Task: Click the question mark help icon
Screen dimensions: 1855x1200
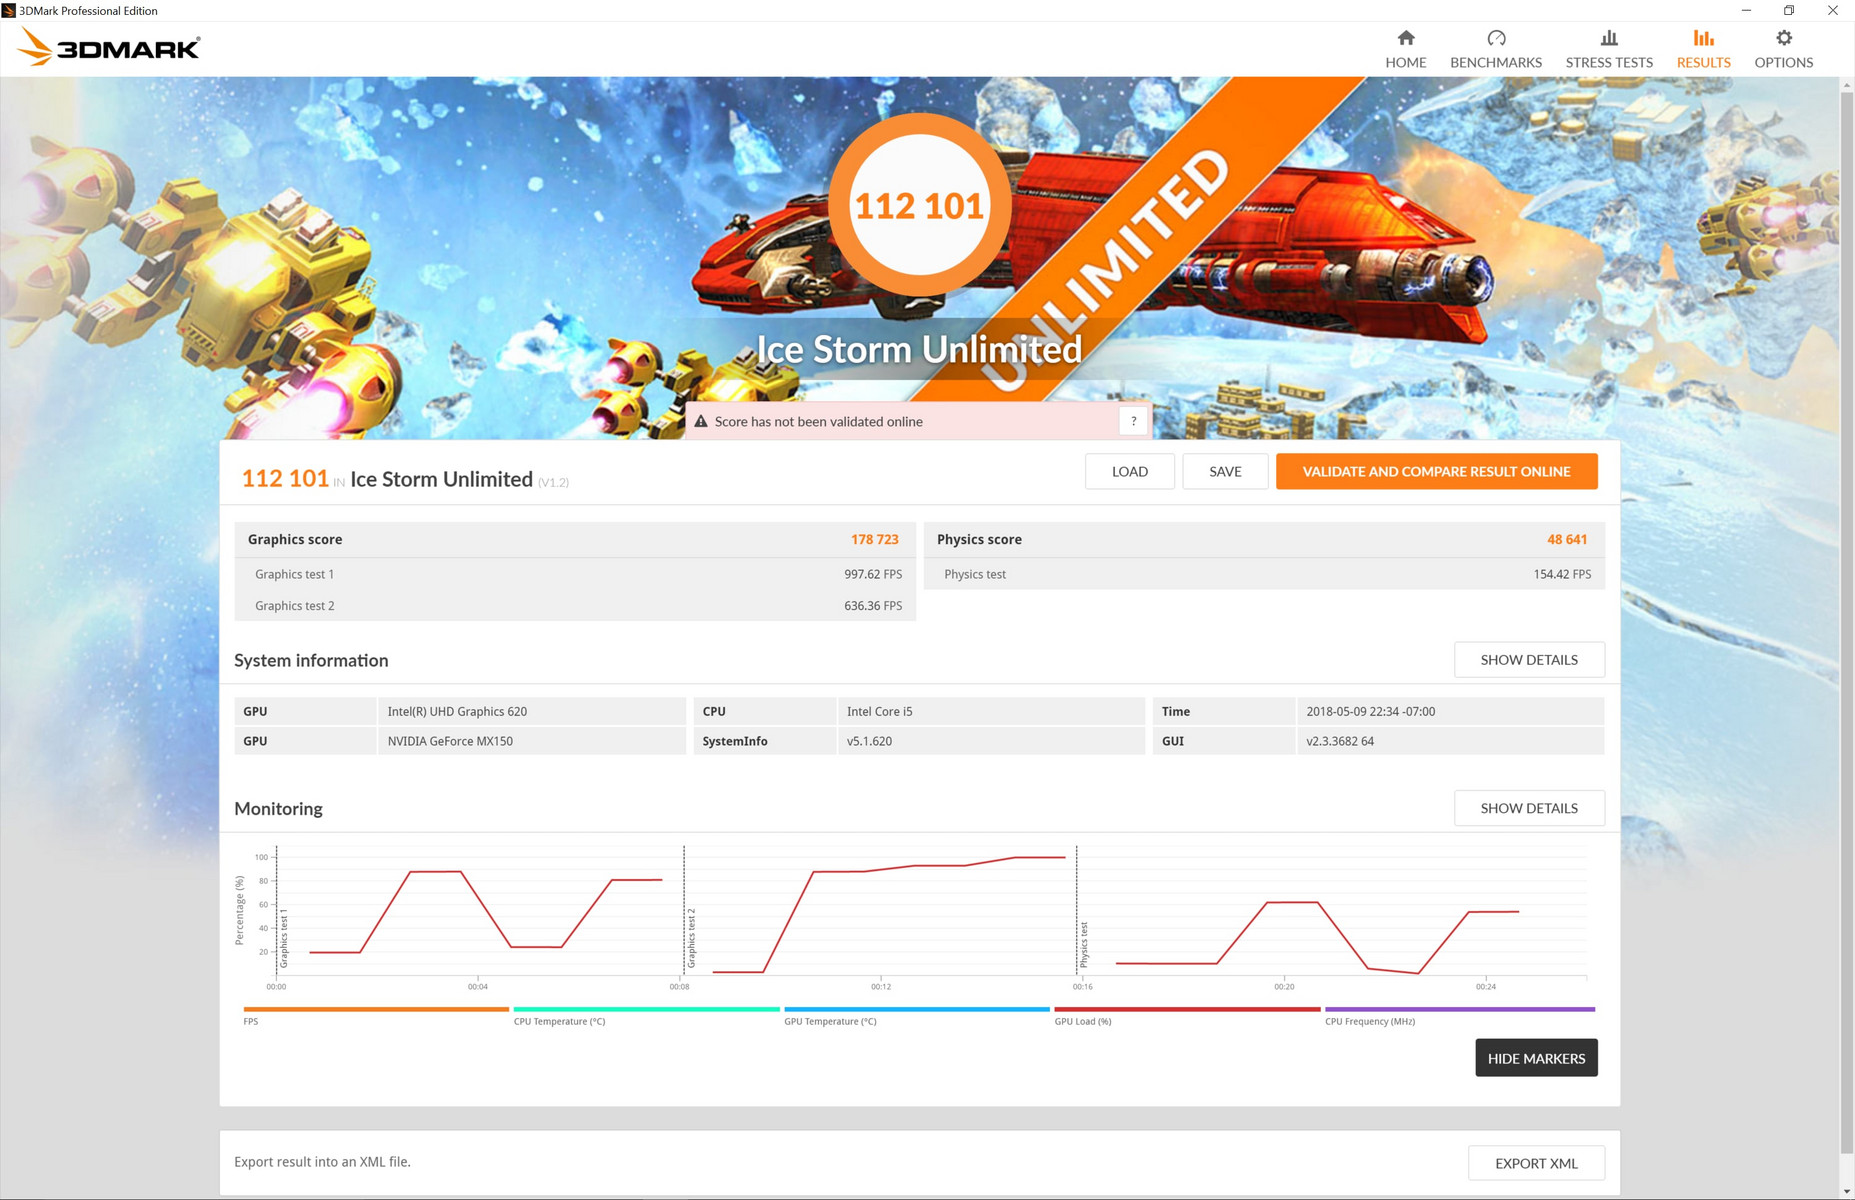Action: (1133, 421)
